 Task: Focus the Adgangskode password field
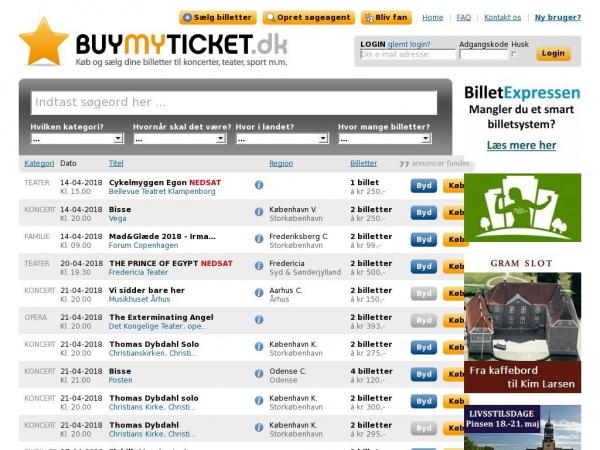tap(484, 54)
